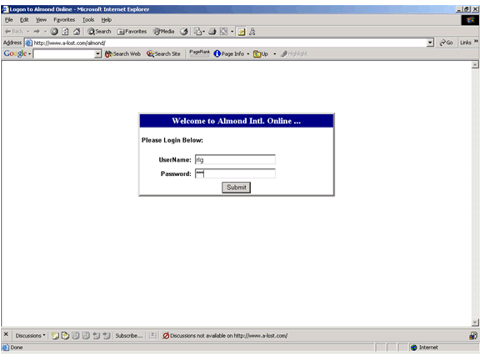Go to the Home page icon
The height and width of the screenshot is (360, 480).
point(77,32)
